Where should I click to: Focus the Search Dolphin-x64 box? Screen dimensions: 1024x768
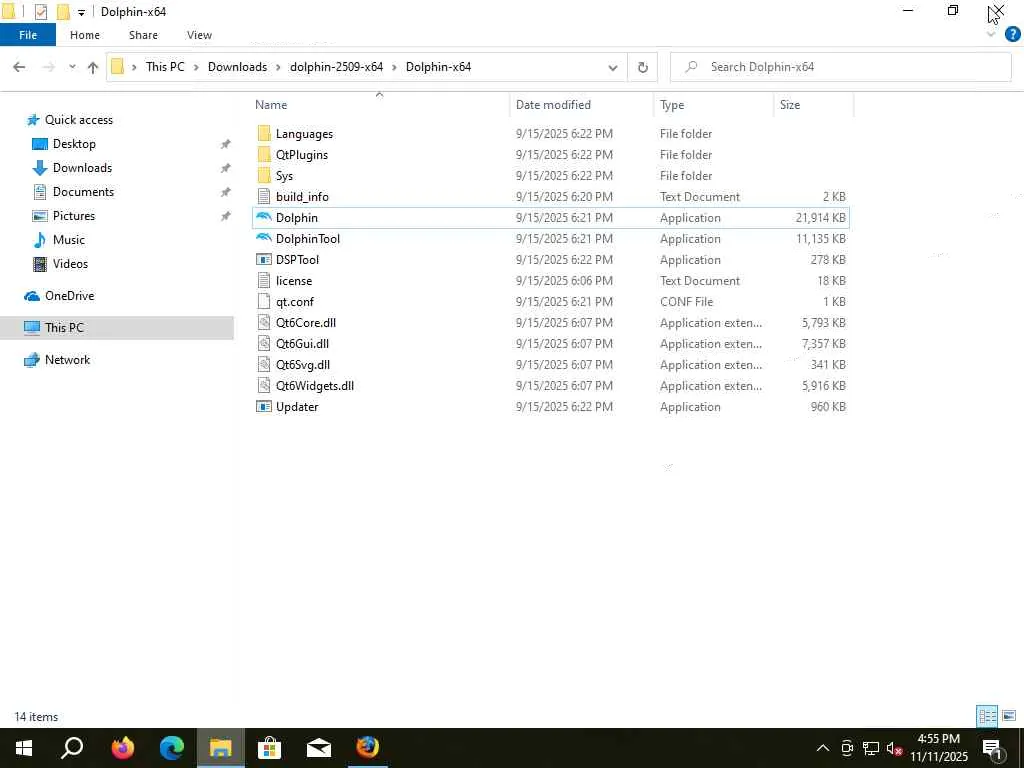click(840, 67)
